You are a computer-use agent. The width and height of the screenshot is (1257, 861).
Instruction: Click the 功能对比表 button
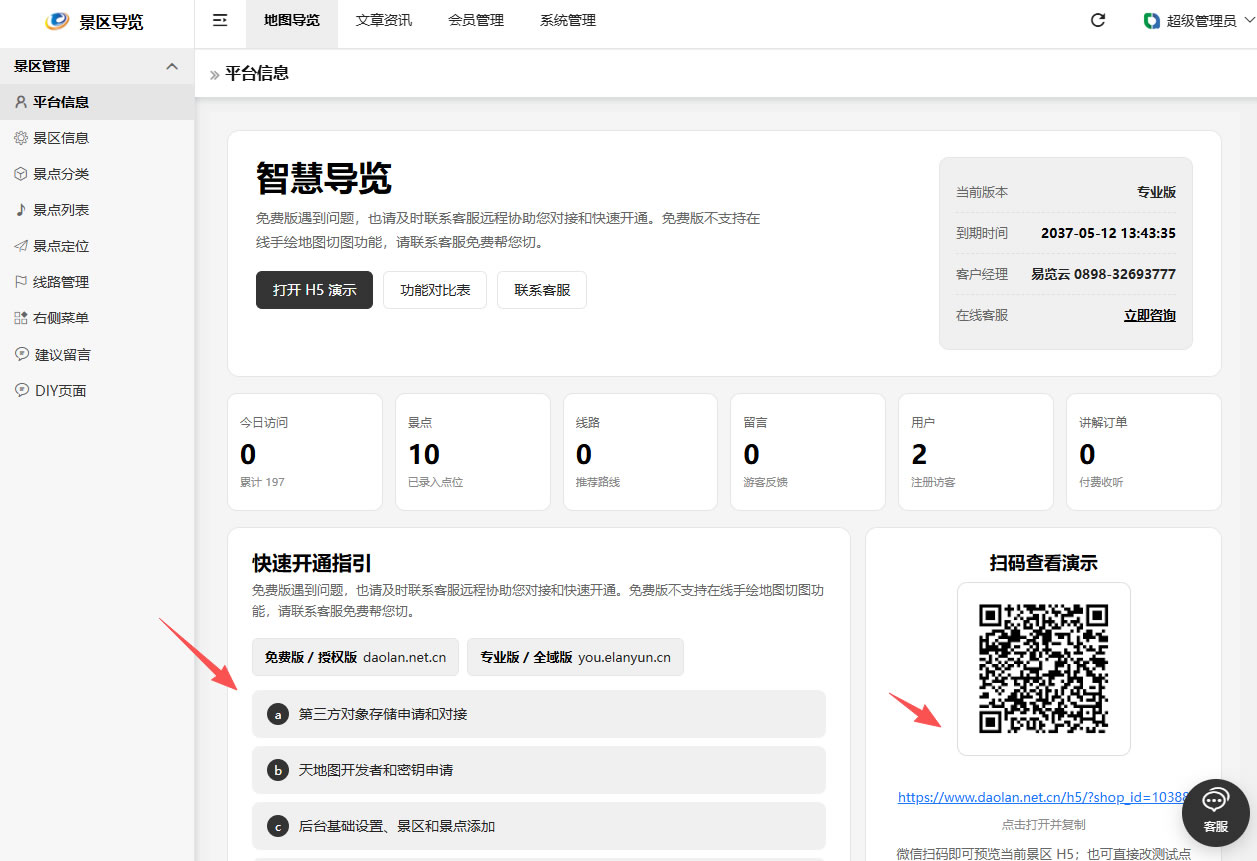point(435,290)
